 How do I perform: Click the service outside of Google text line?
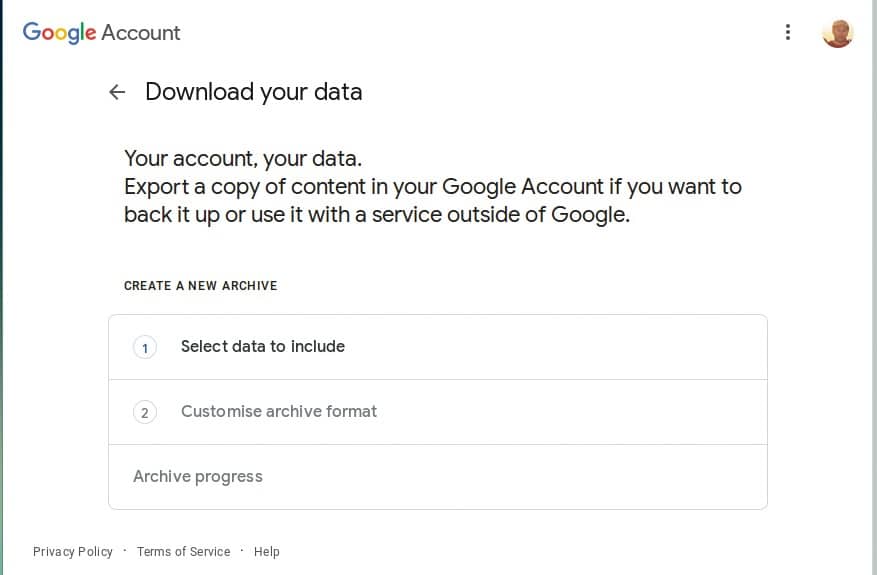tap(377, 215)
